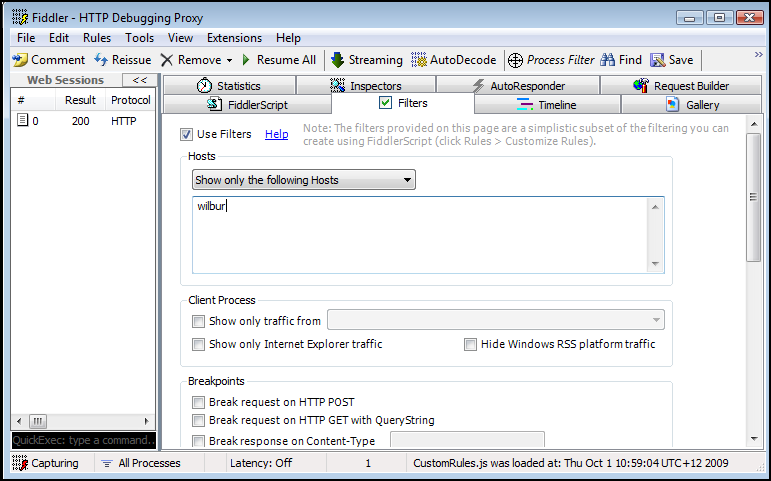The height and width of the screenshot is (481, 771).
Task: Click the Fiddler title bar app icon
Action: [x=20, y=18]
